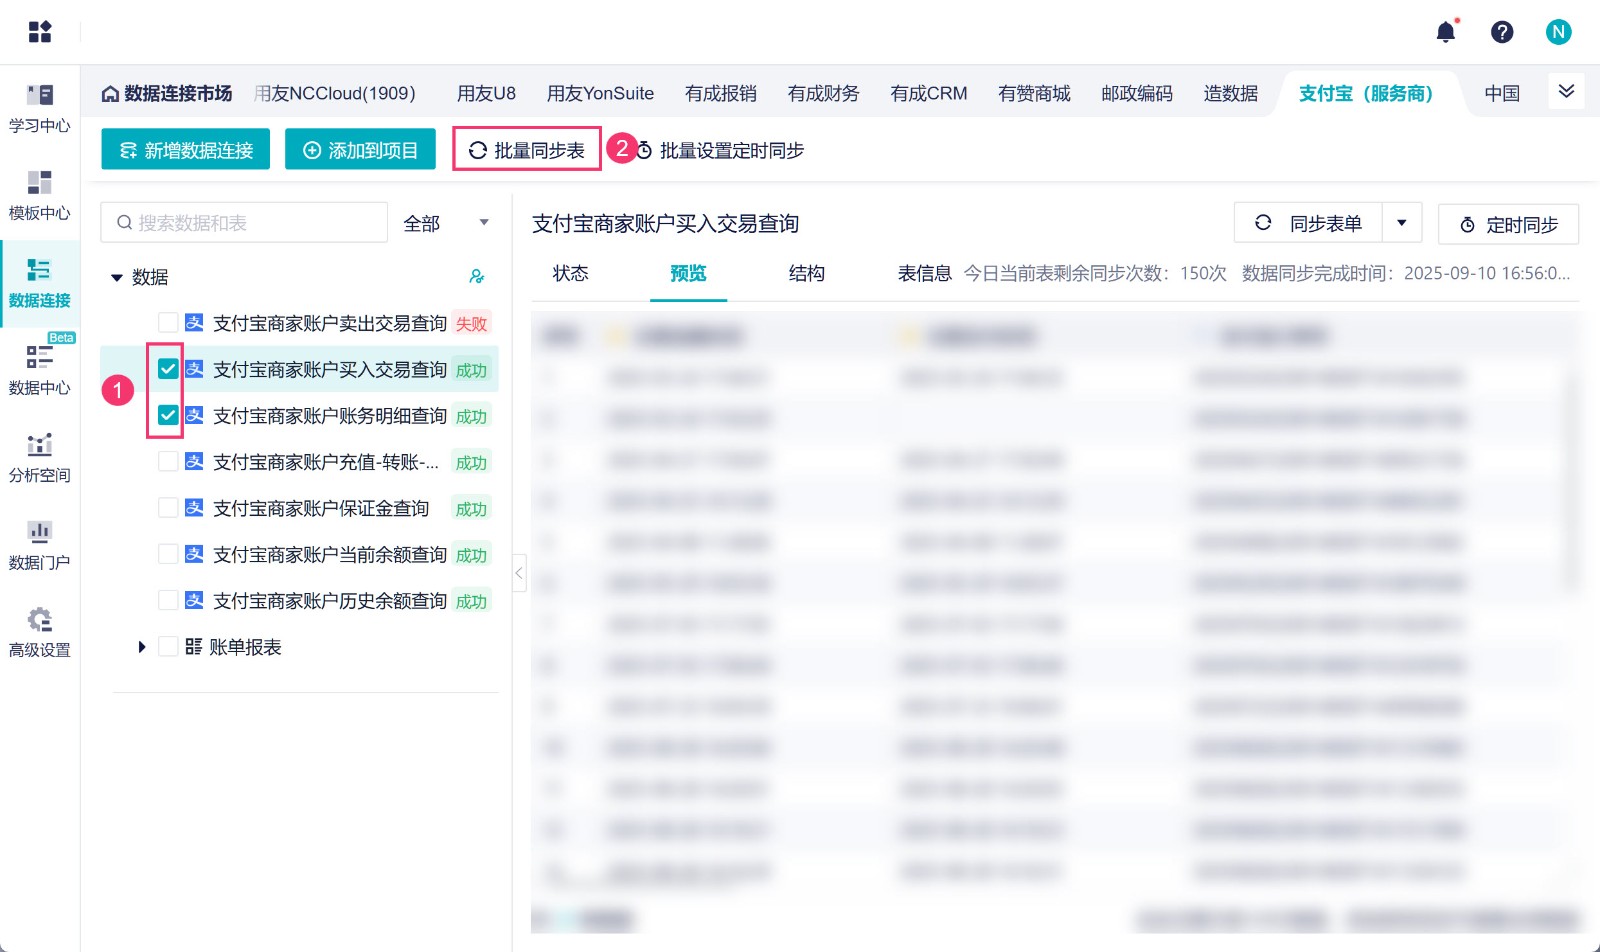Go to 学习中心 in the sidebar

40,108
